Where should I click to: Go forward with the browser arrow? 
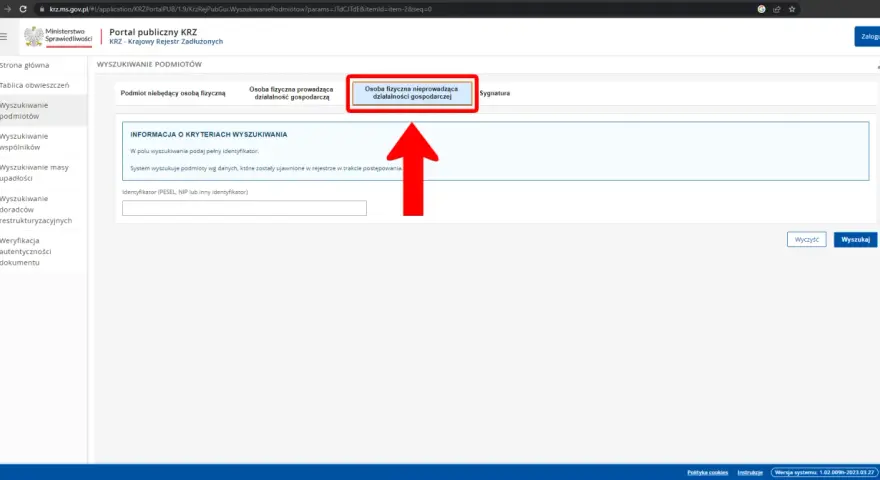(x=7, y=9)
